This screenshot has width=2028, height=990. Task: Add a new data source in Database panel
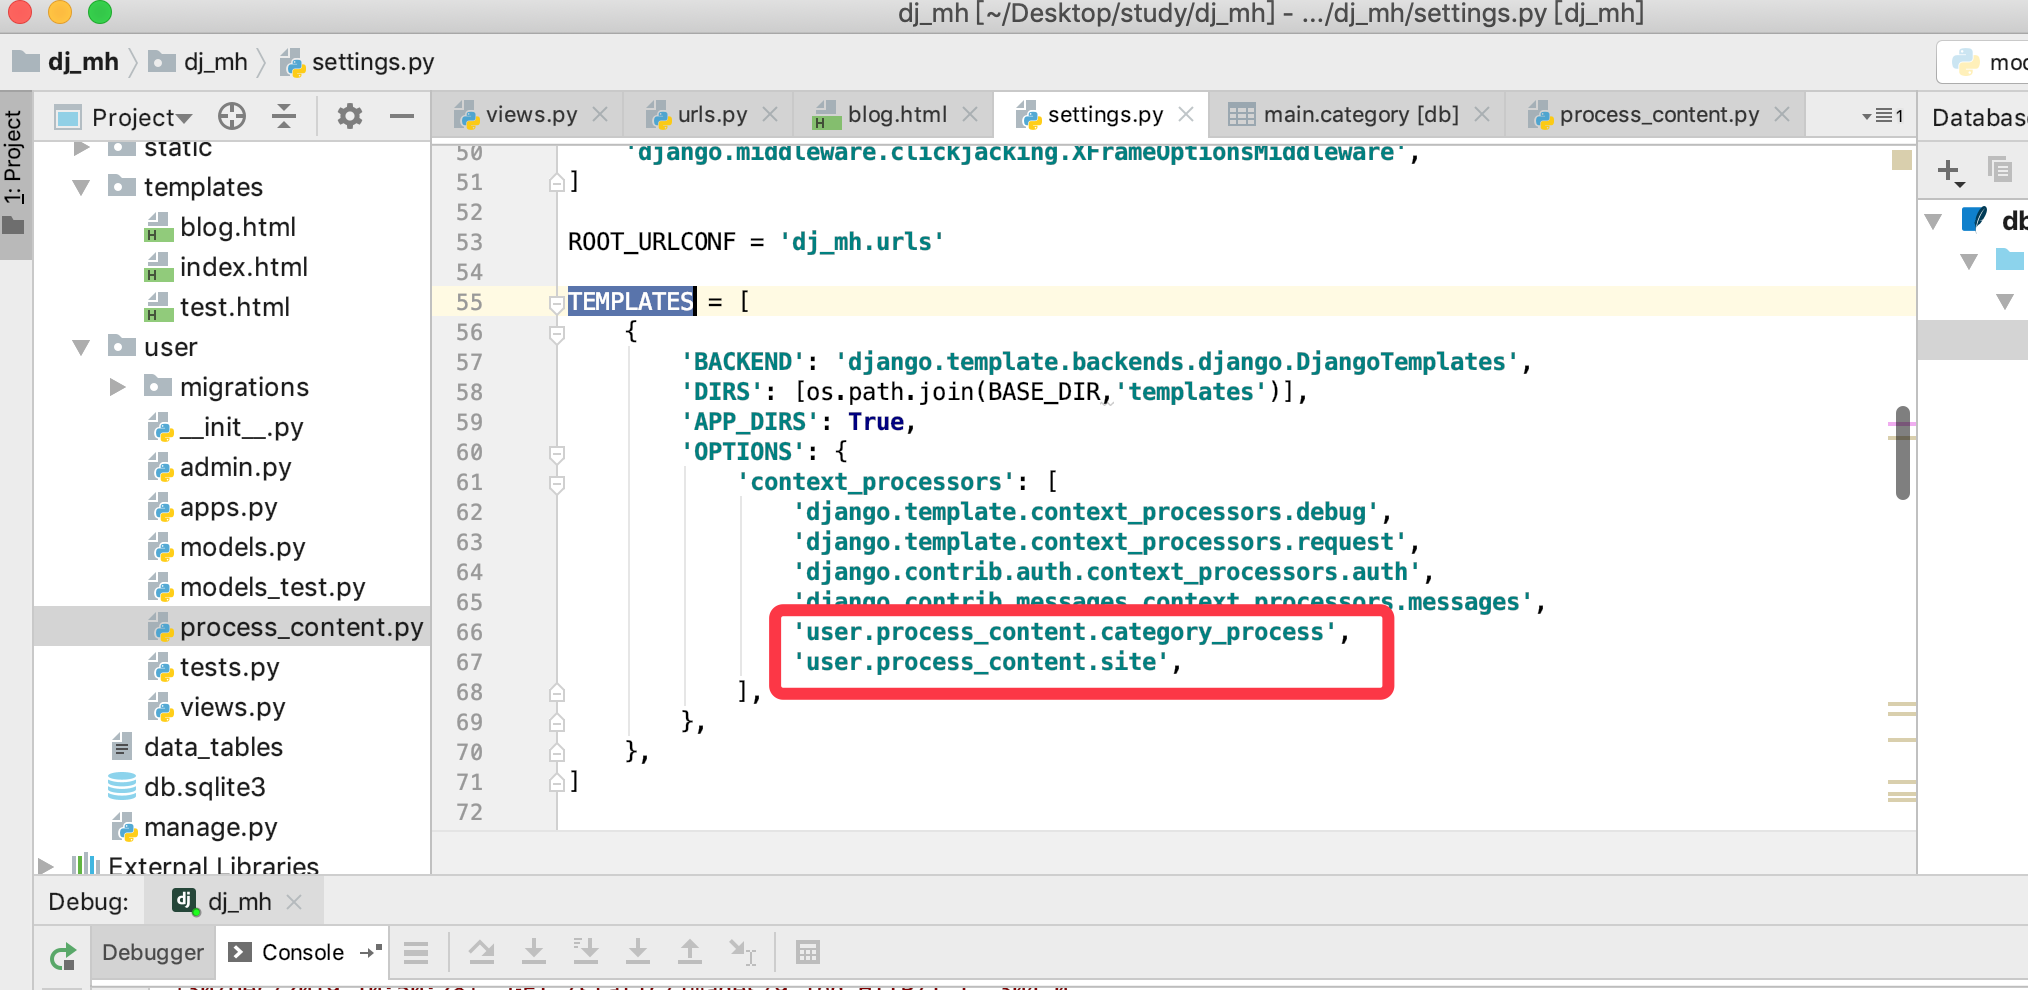click(x=1951, y=171)
